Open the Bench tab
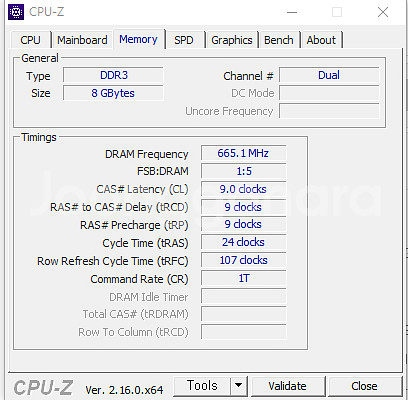Image resolution: width=408 pixels, height=400 pixels. point(279,40)
